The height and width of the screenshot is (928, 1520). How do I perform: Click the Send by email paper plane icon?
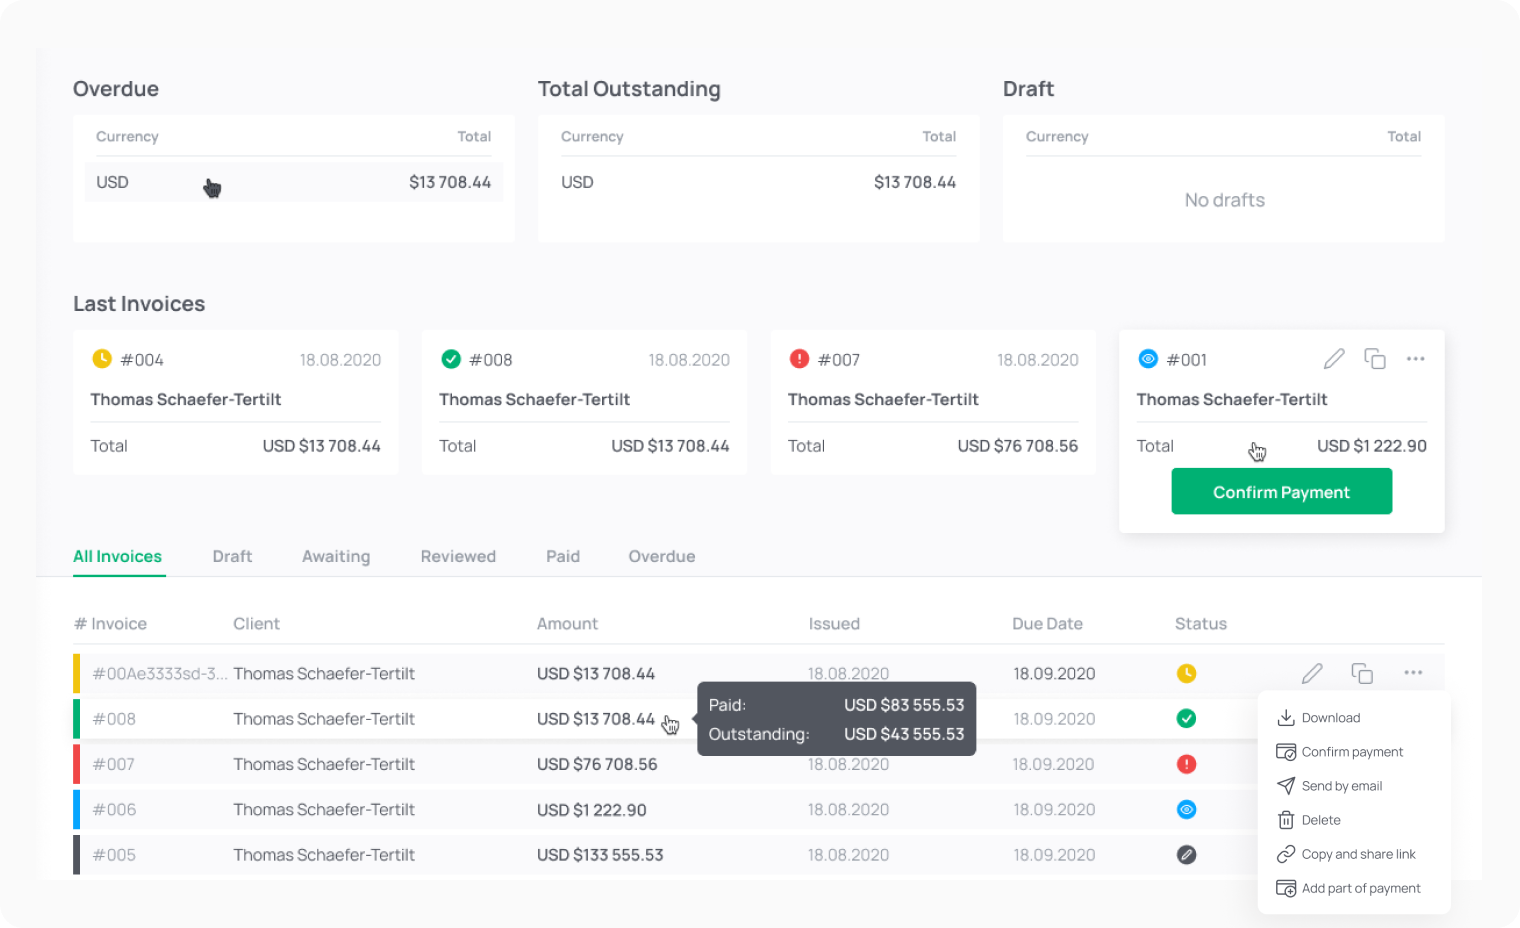point(1286,785)
